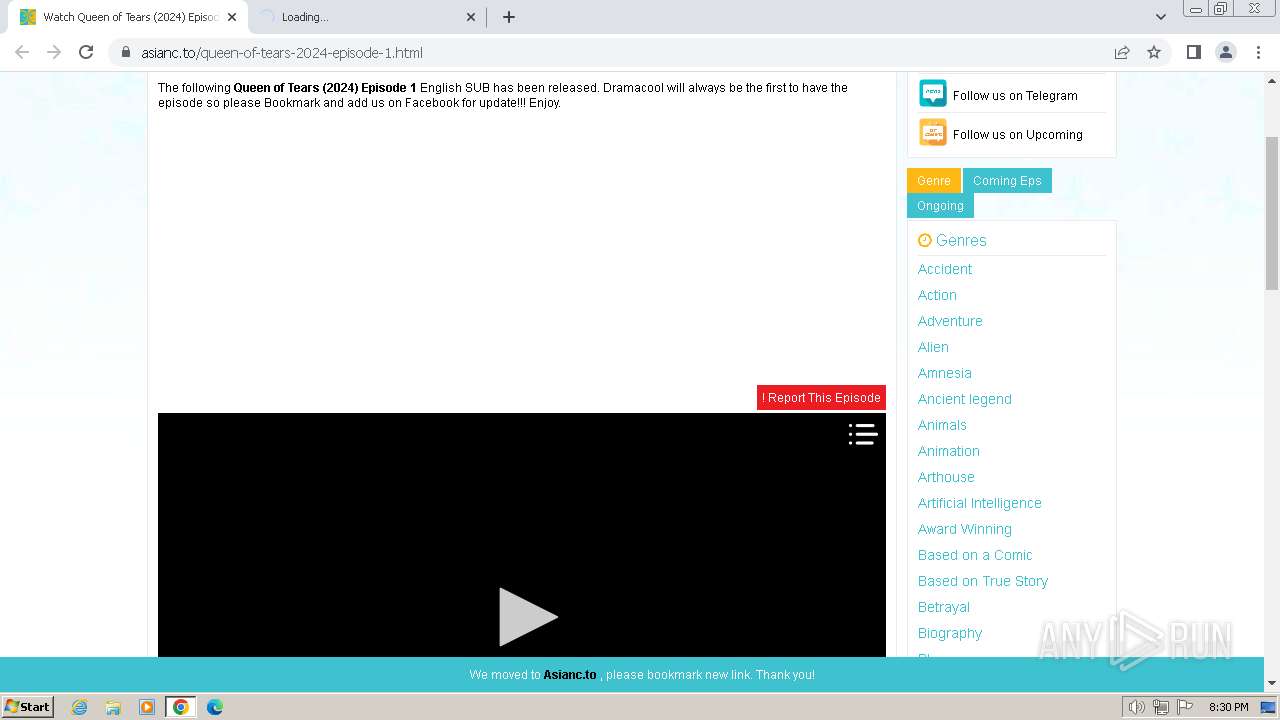Select the Ongoing tab
1280x720 pixels.
[x=940, y=206]
